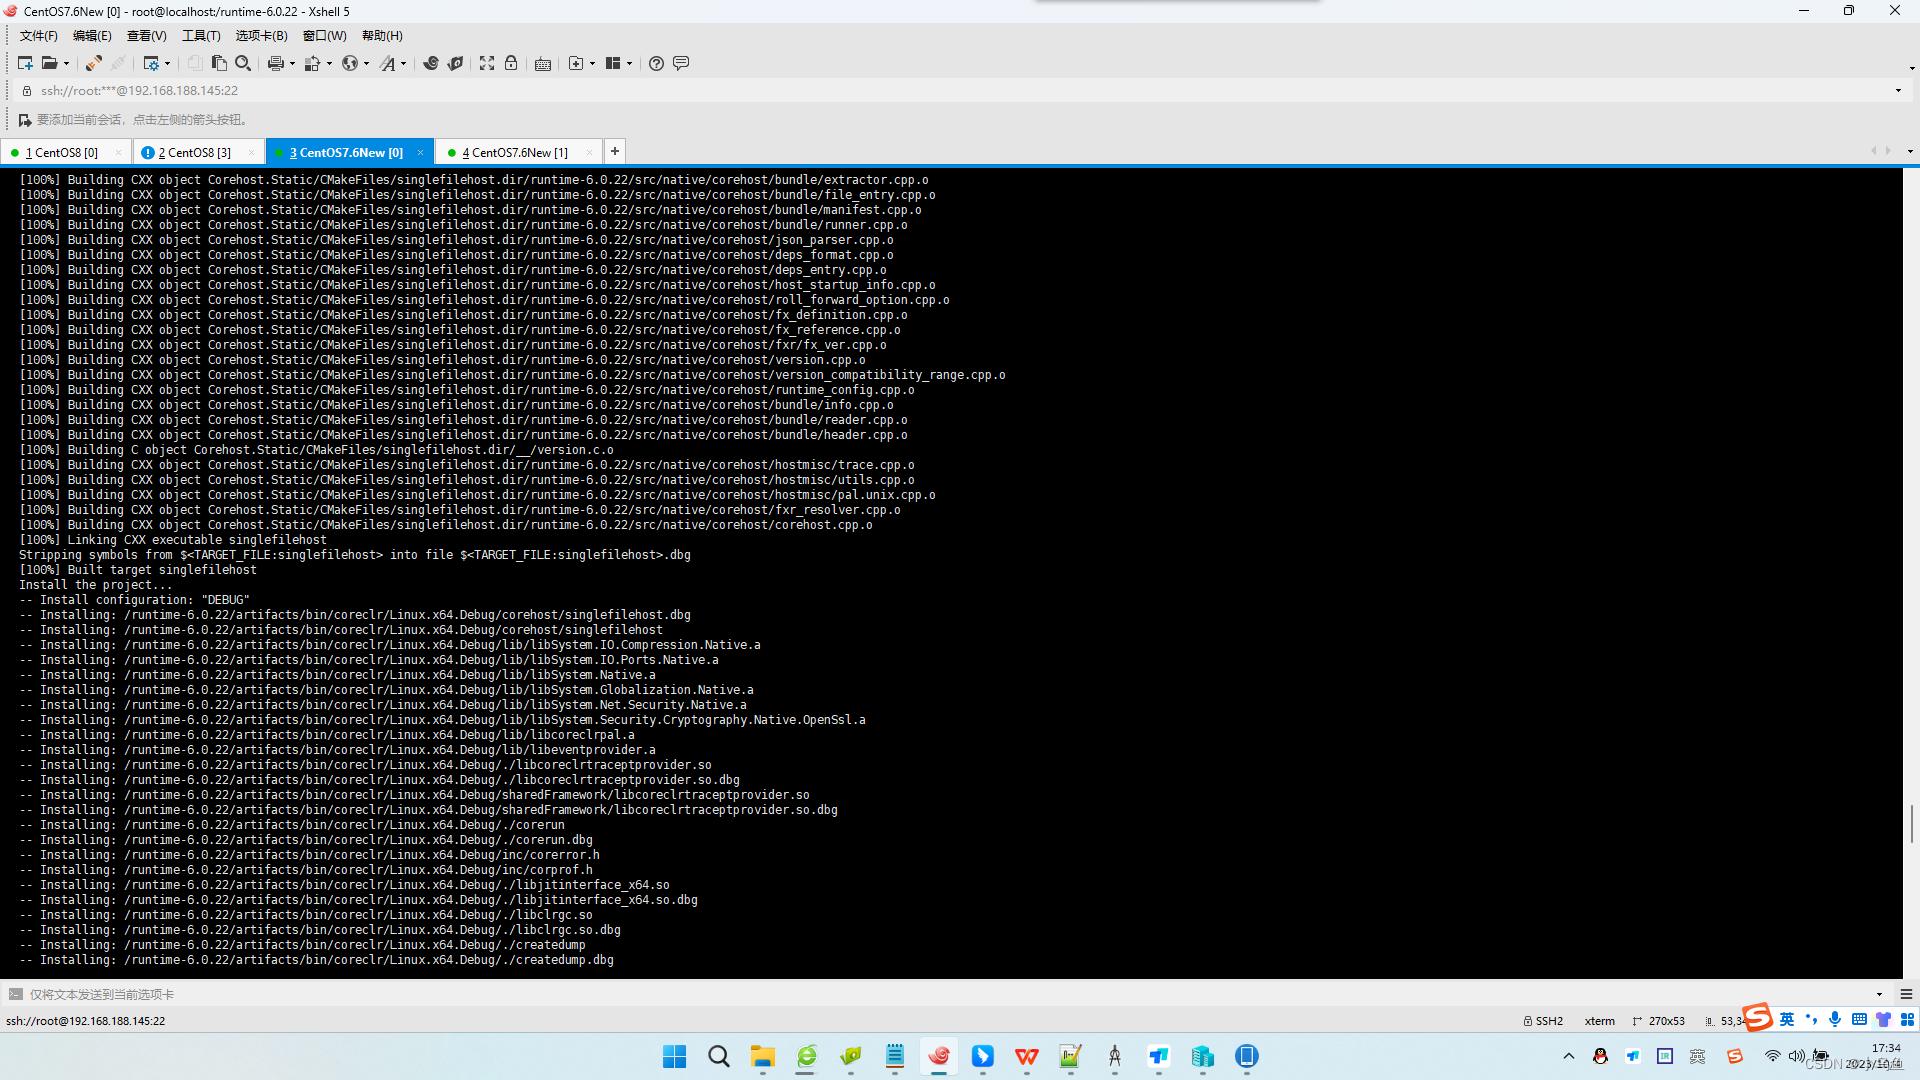This screenshot has height=1080, width=1920.
Task: Enter full screen mode via the fullscreen icon
Action: click(486, 63)
